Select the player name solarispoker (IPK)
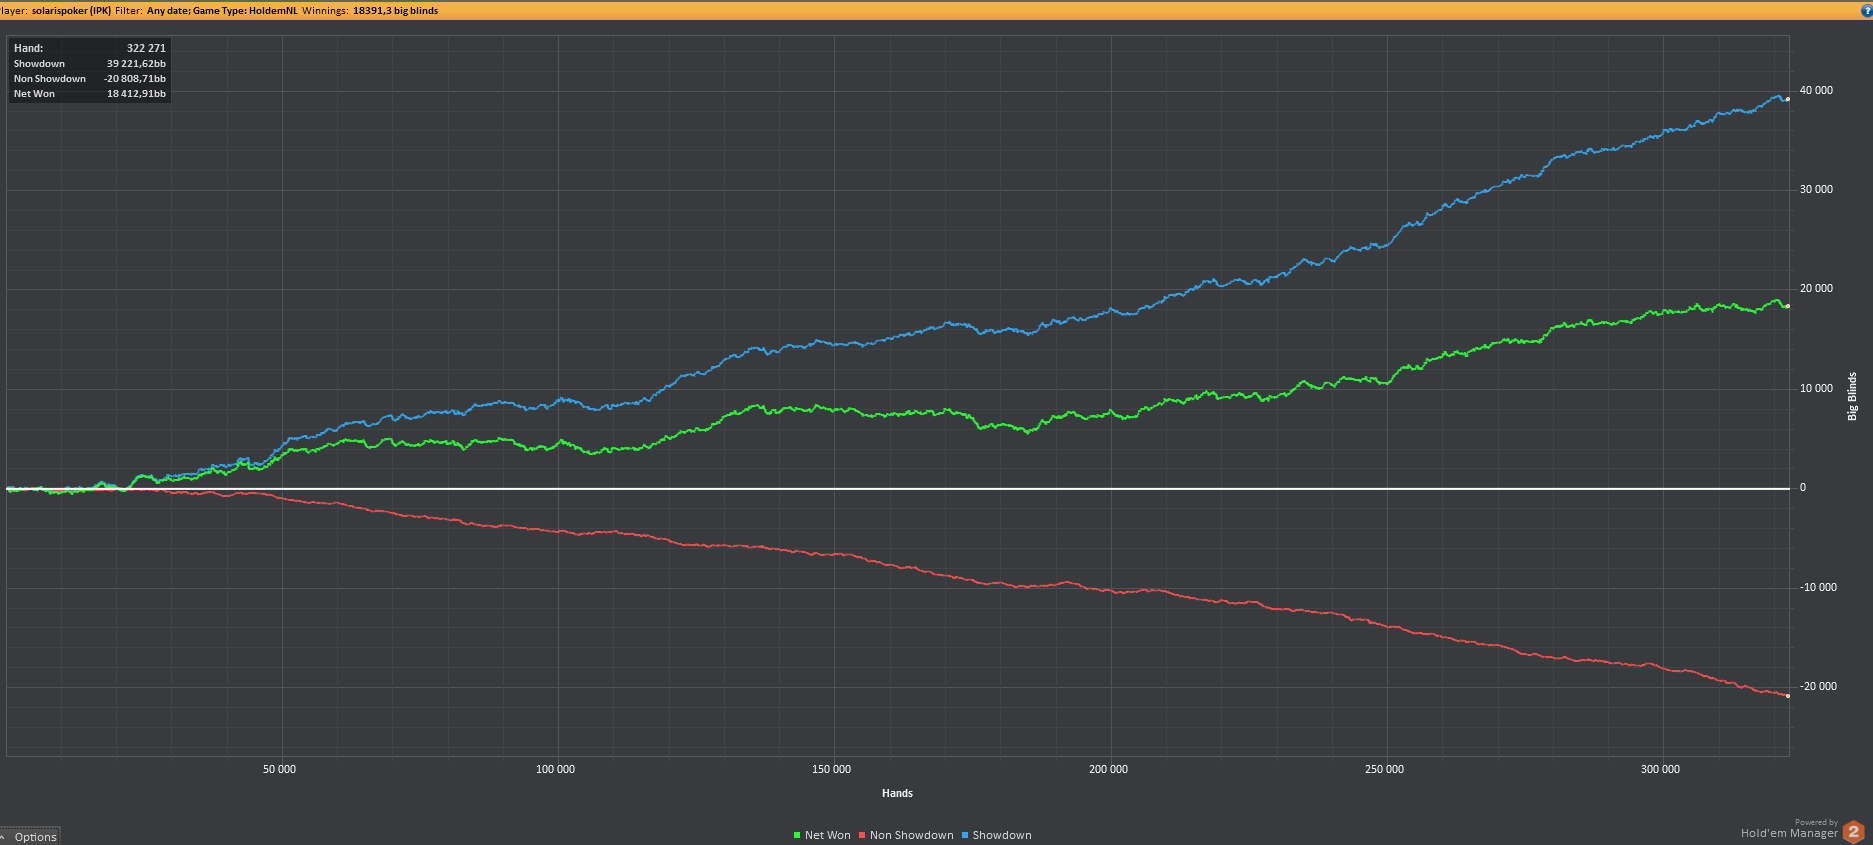 (71, 10)
